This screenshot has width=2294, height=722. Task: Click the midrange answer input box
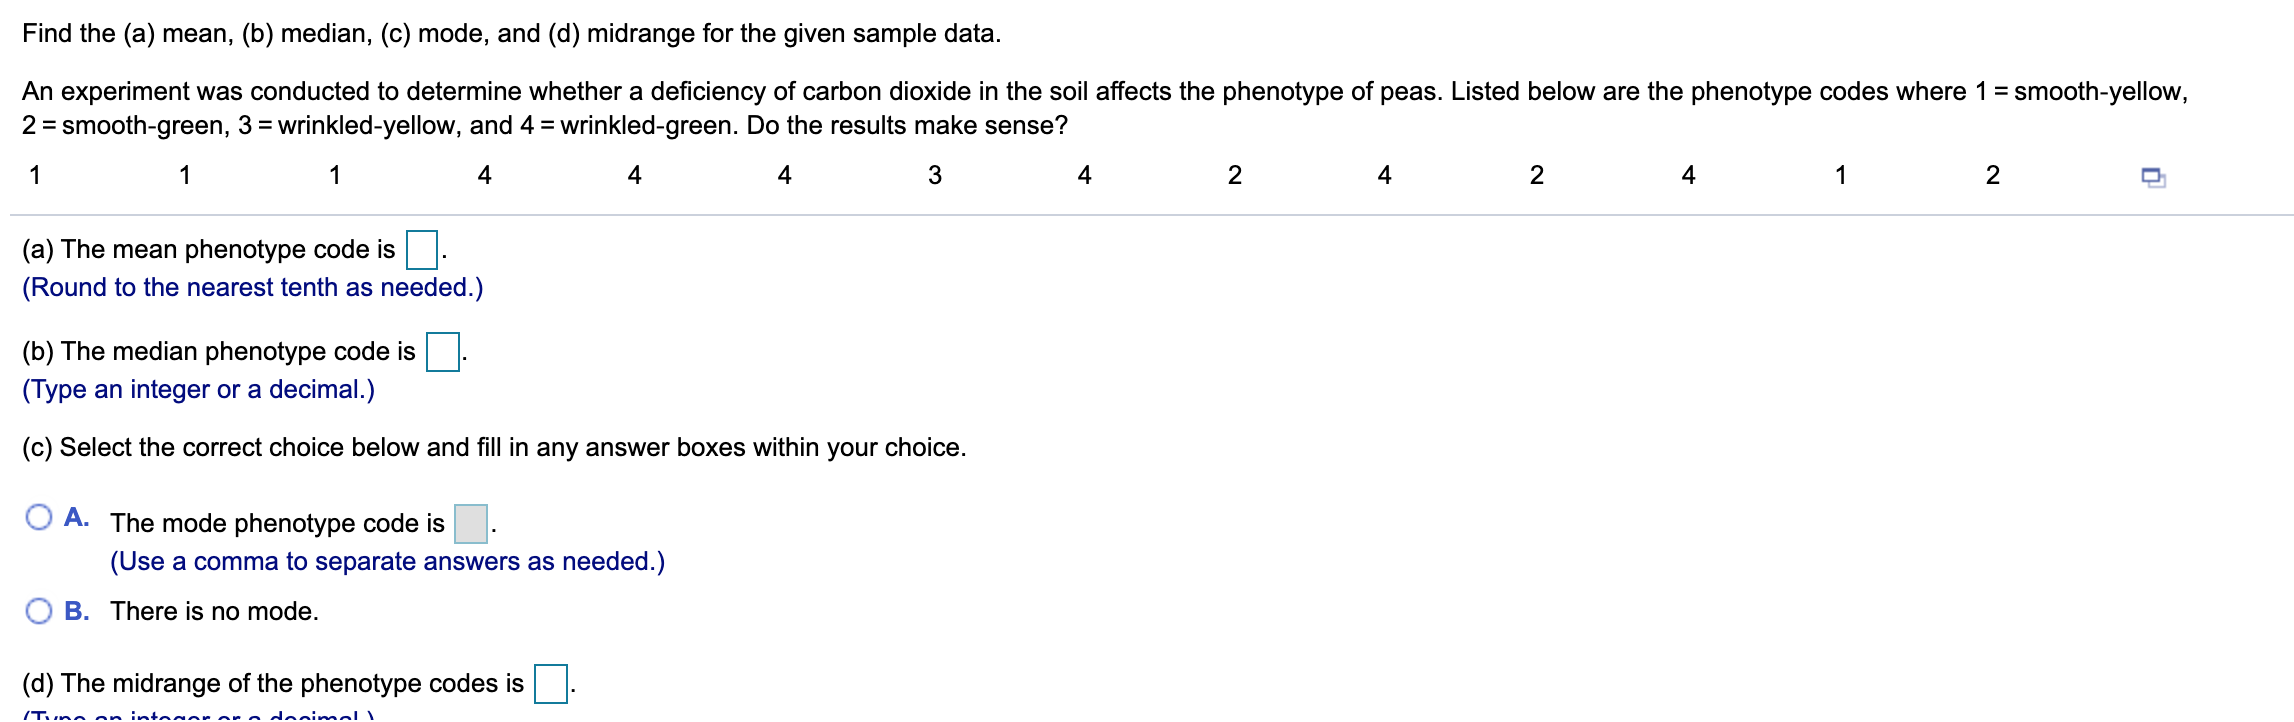(x=550, y=684)
